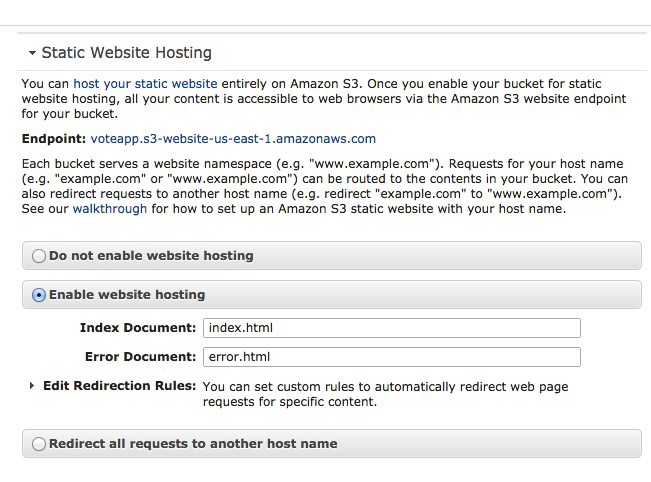Click the Static Website Hosting heading
Screen dimensions: 651x482
(x=127, y=53)
